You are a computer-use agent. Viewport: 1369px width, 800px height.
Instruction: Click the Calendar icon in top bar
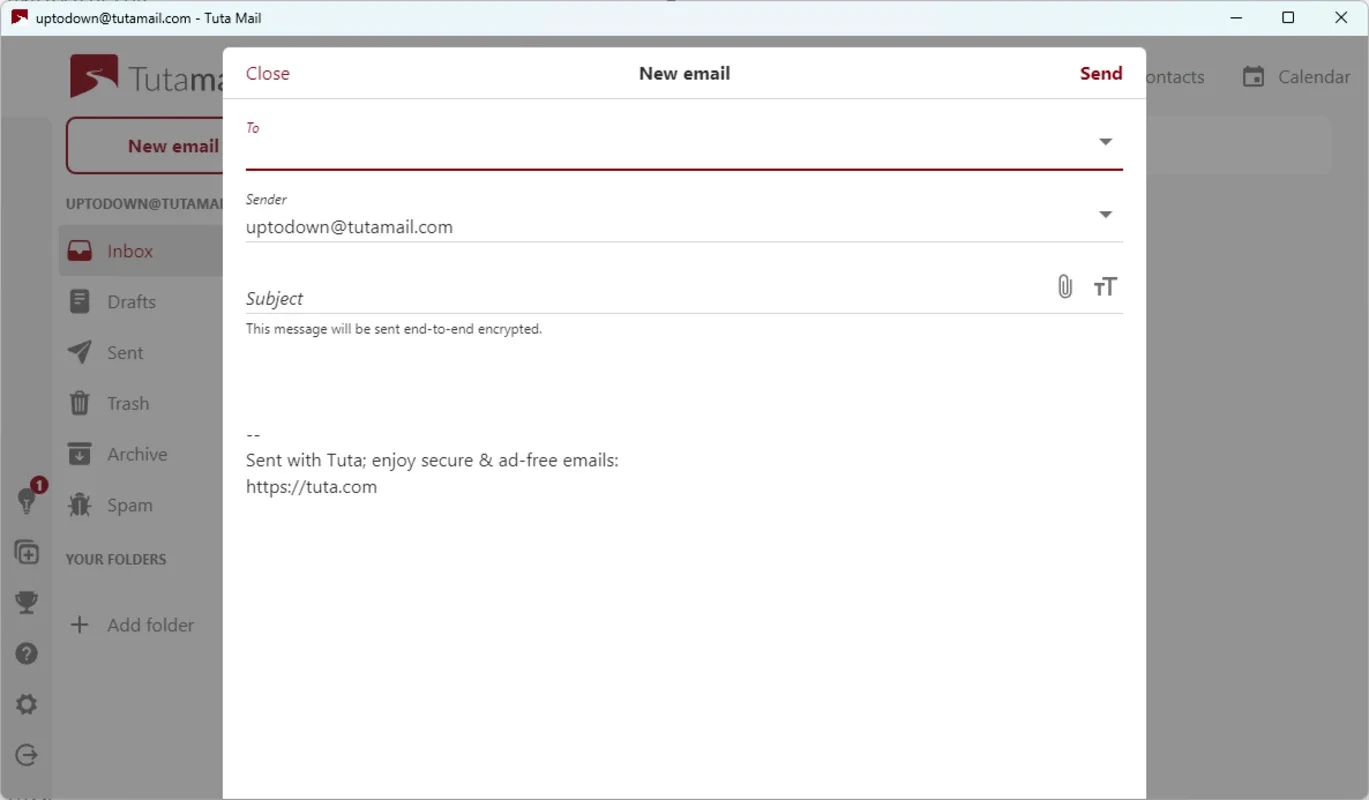1253,76
